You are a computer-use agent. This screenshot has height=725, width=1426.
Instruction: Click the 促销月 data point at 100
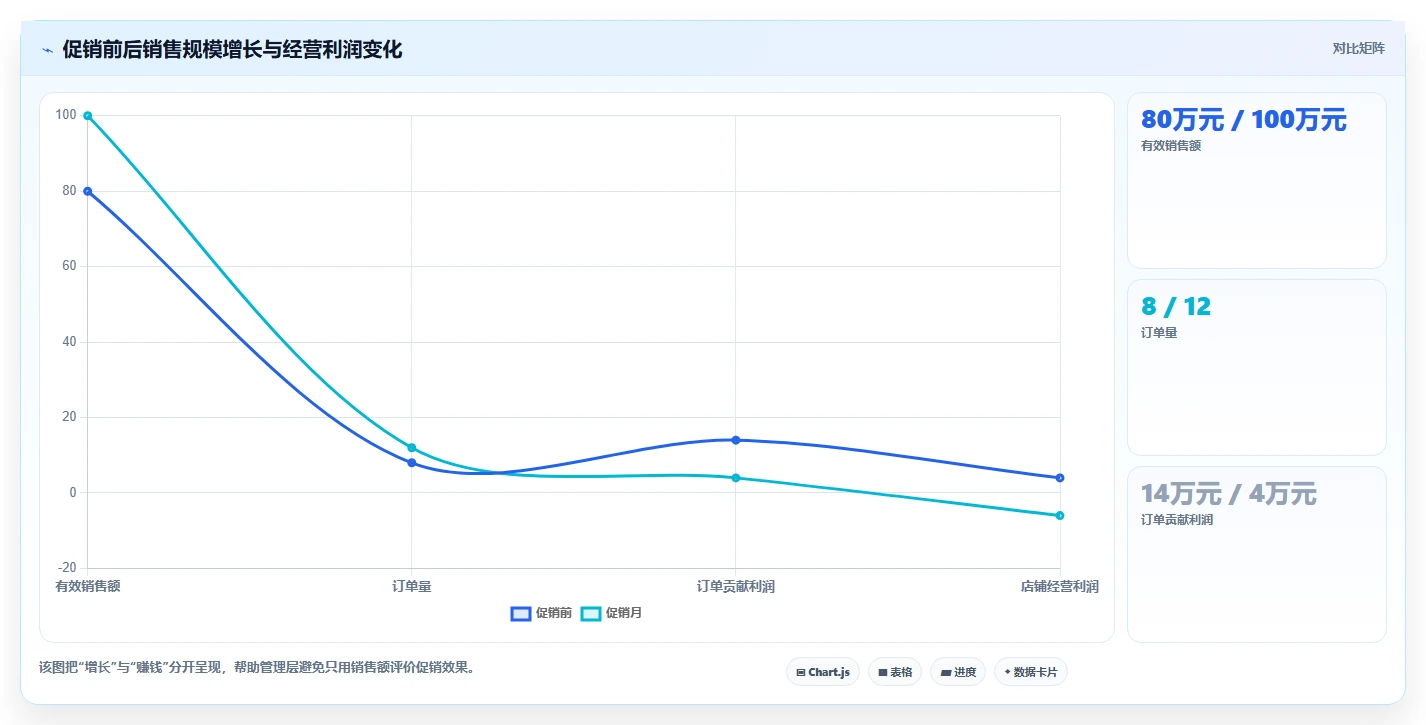pos(88,116)
